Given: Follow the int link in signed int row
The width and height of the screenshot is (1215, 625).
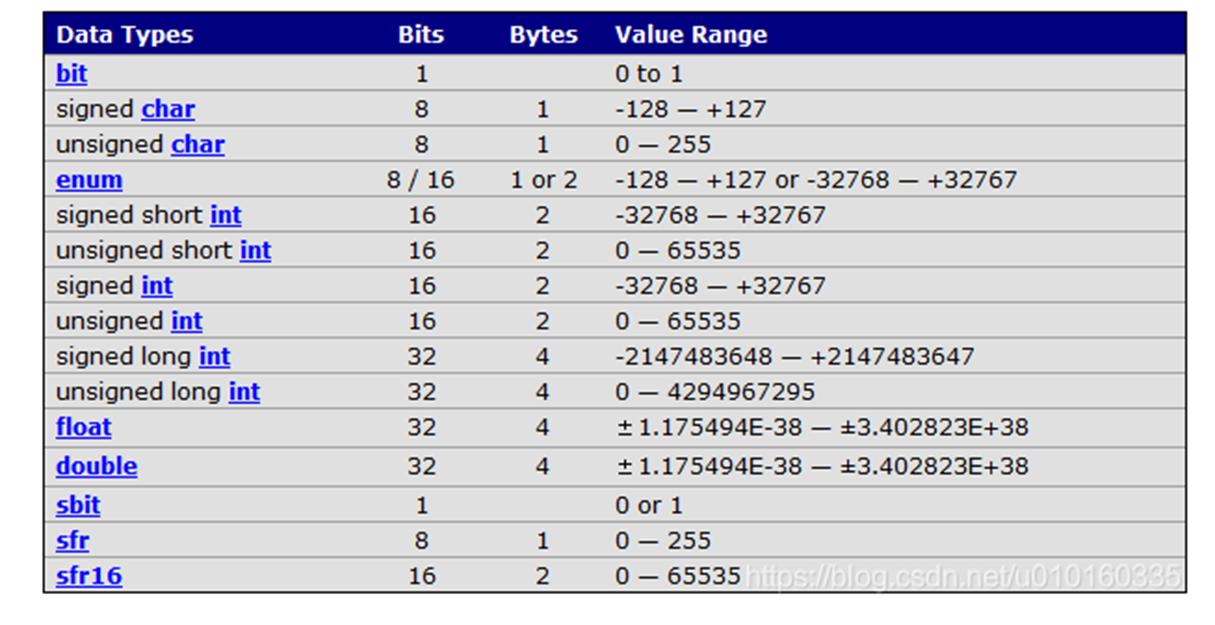Looking at the screenshot, I should 157,286.
